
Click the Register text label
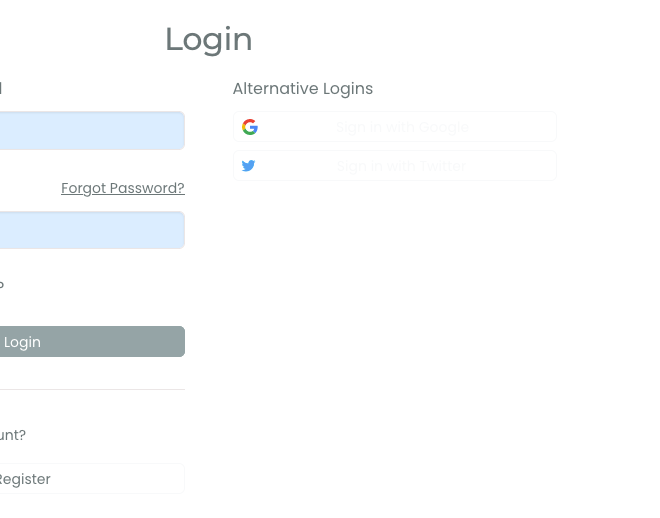25,479
